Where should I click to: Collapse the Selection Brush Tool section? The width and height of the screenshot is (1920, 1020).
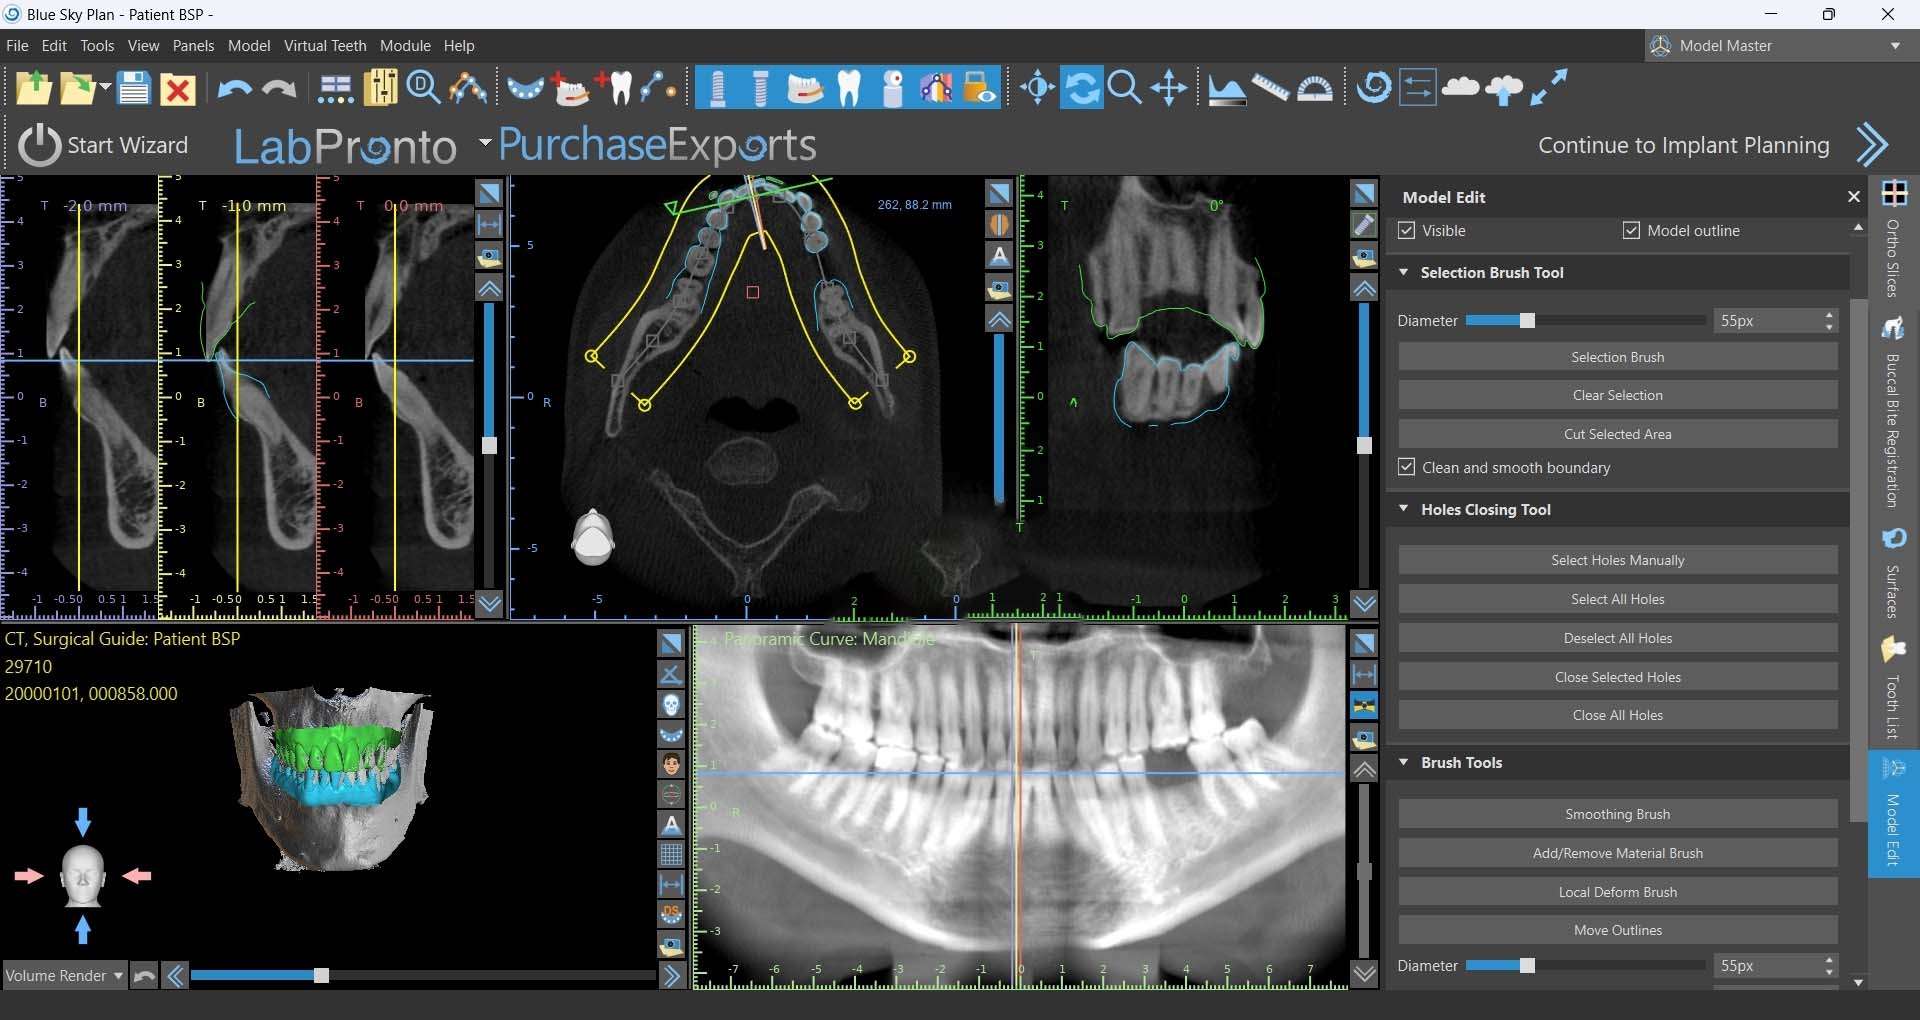(x=1403, y=273)
